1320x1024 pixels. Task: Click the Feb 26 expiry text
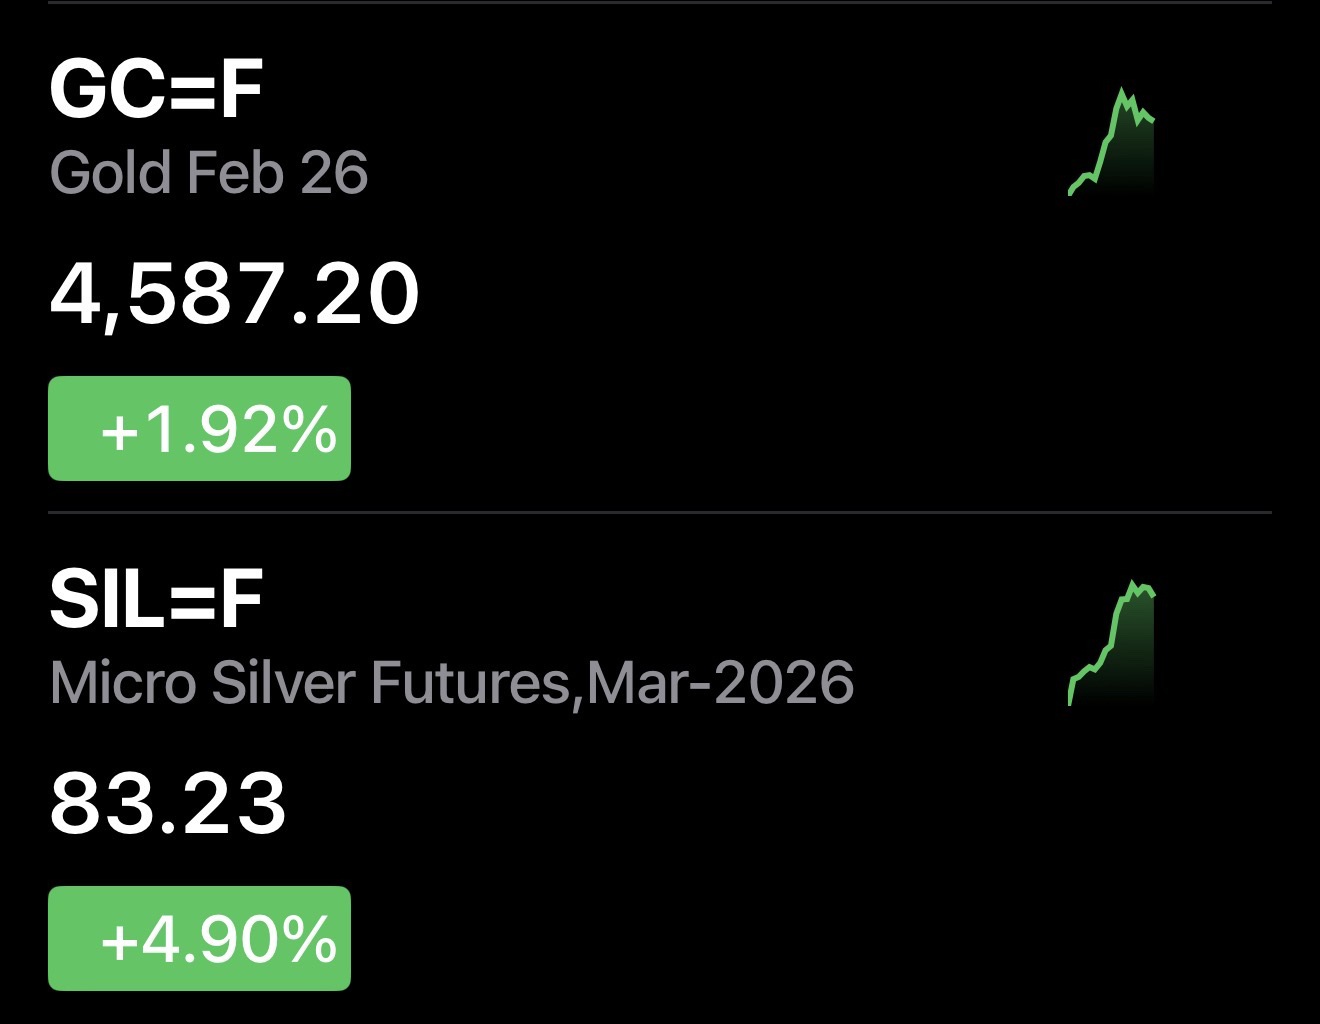click(x=278, y=172)
